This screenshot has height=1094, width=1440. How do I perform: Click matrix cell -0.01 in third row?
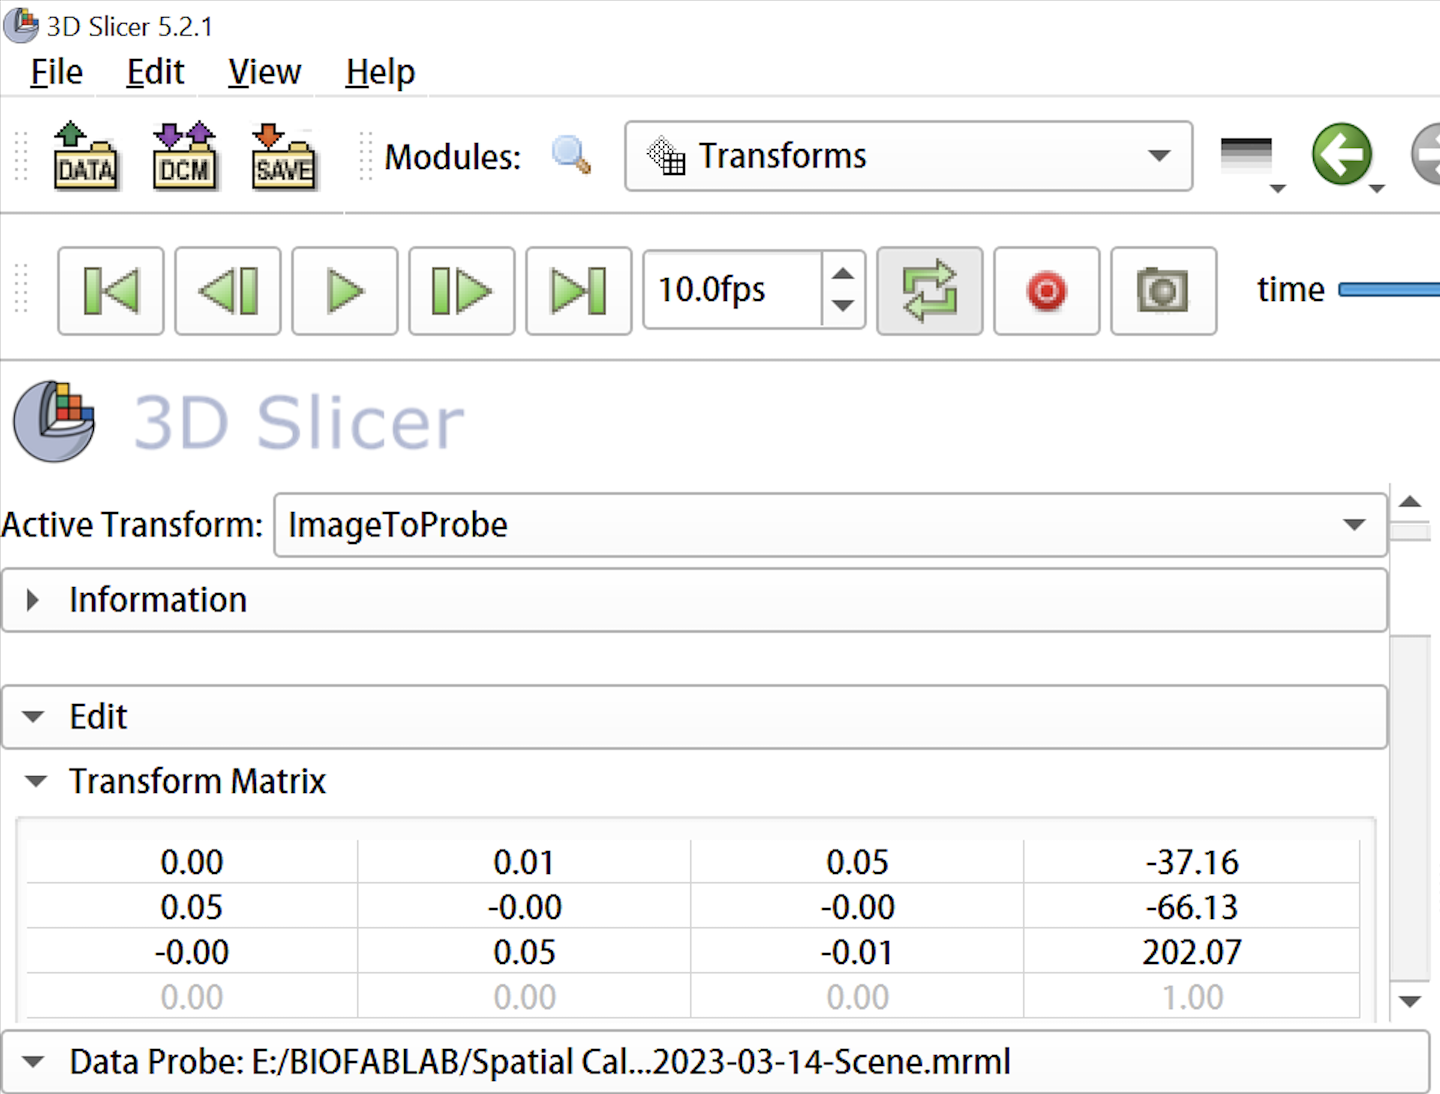point(857,952)
